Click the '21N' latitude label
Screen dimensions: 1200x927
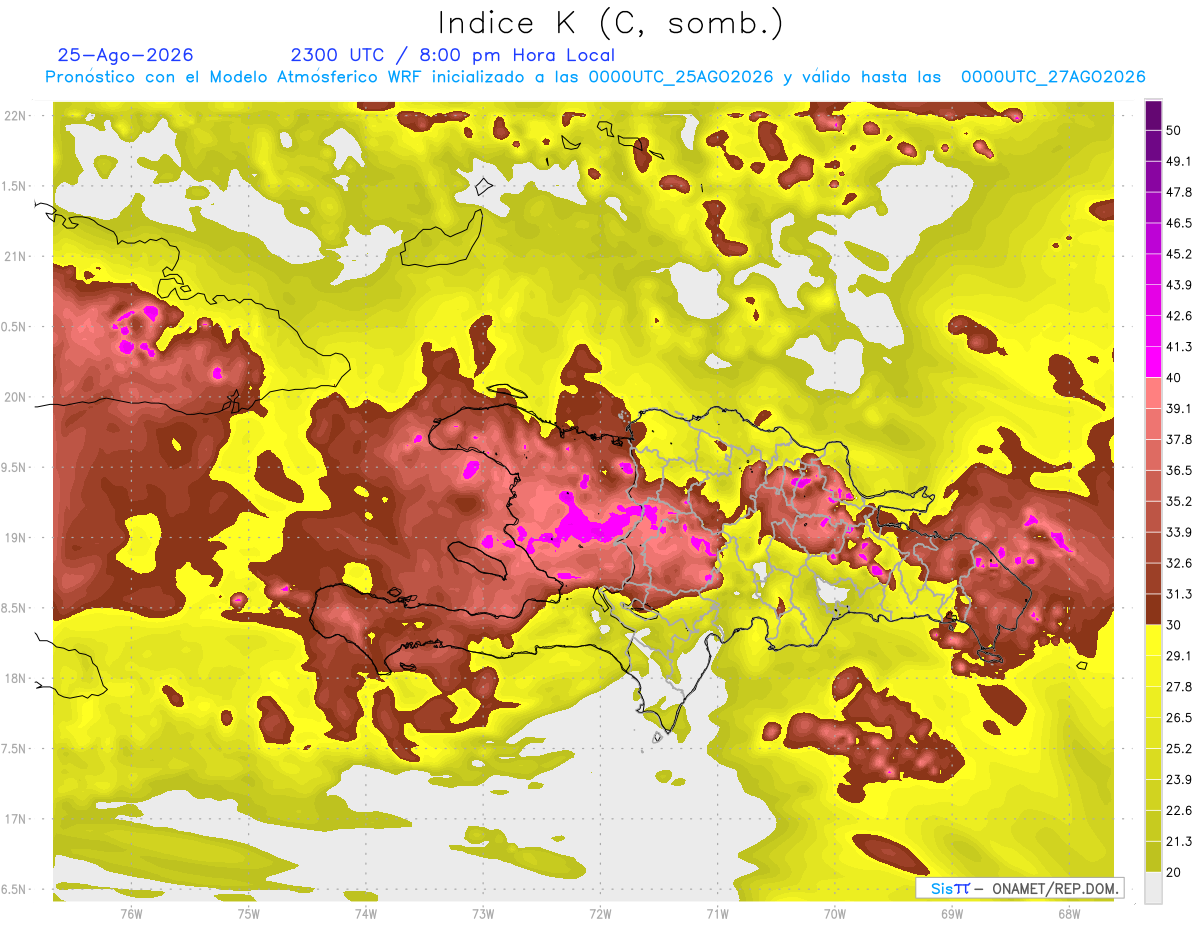click(x=16, y=257)
